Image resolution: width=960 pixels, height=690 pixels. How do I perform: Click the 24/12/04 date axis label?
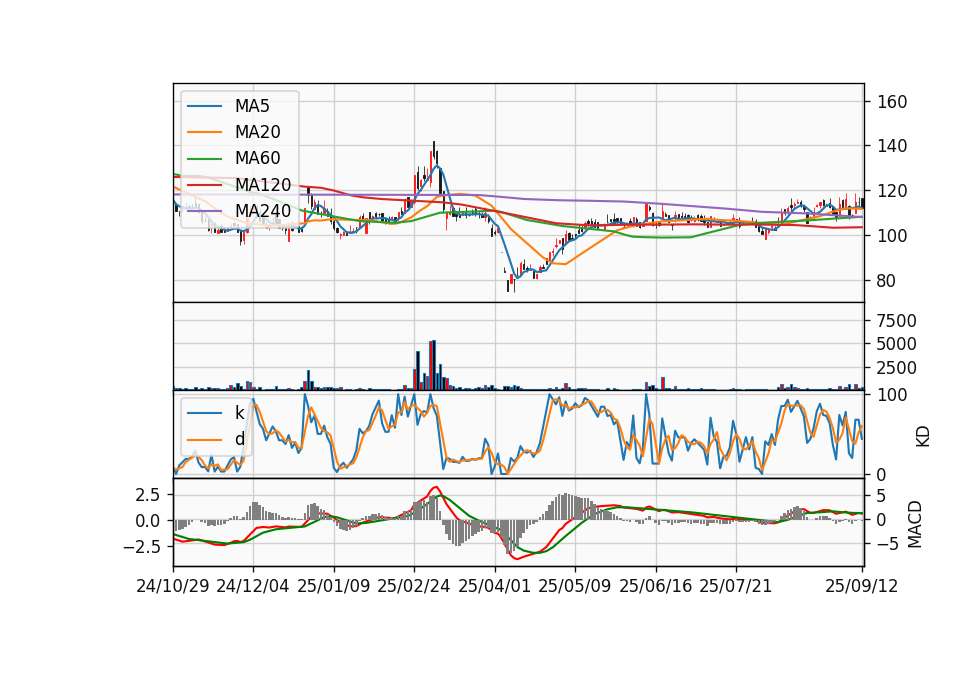coord(253,586)
